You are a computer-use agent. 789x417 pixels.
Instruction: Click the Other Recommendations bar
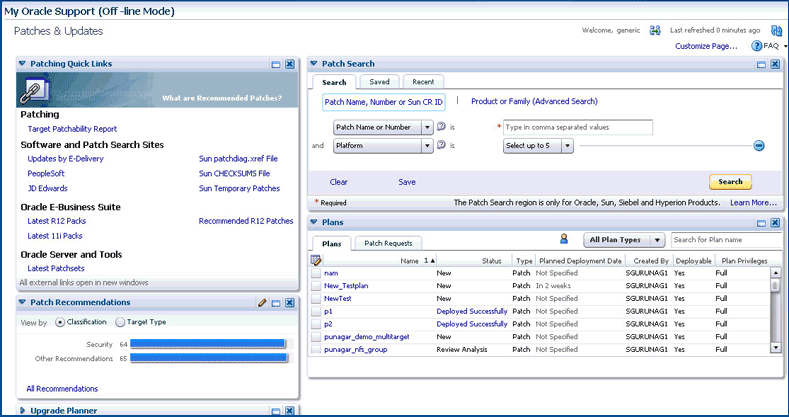(209, 358)
